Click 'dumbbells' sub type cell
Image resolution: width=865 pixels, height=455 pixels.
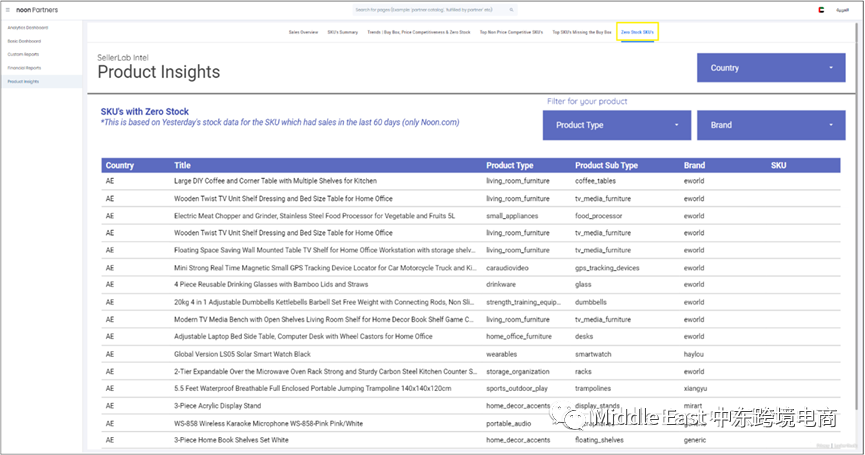coord(591,302)
